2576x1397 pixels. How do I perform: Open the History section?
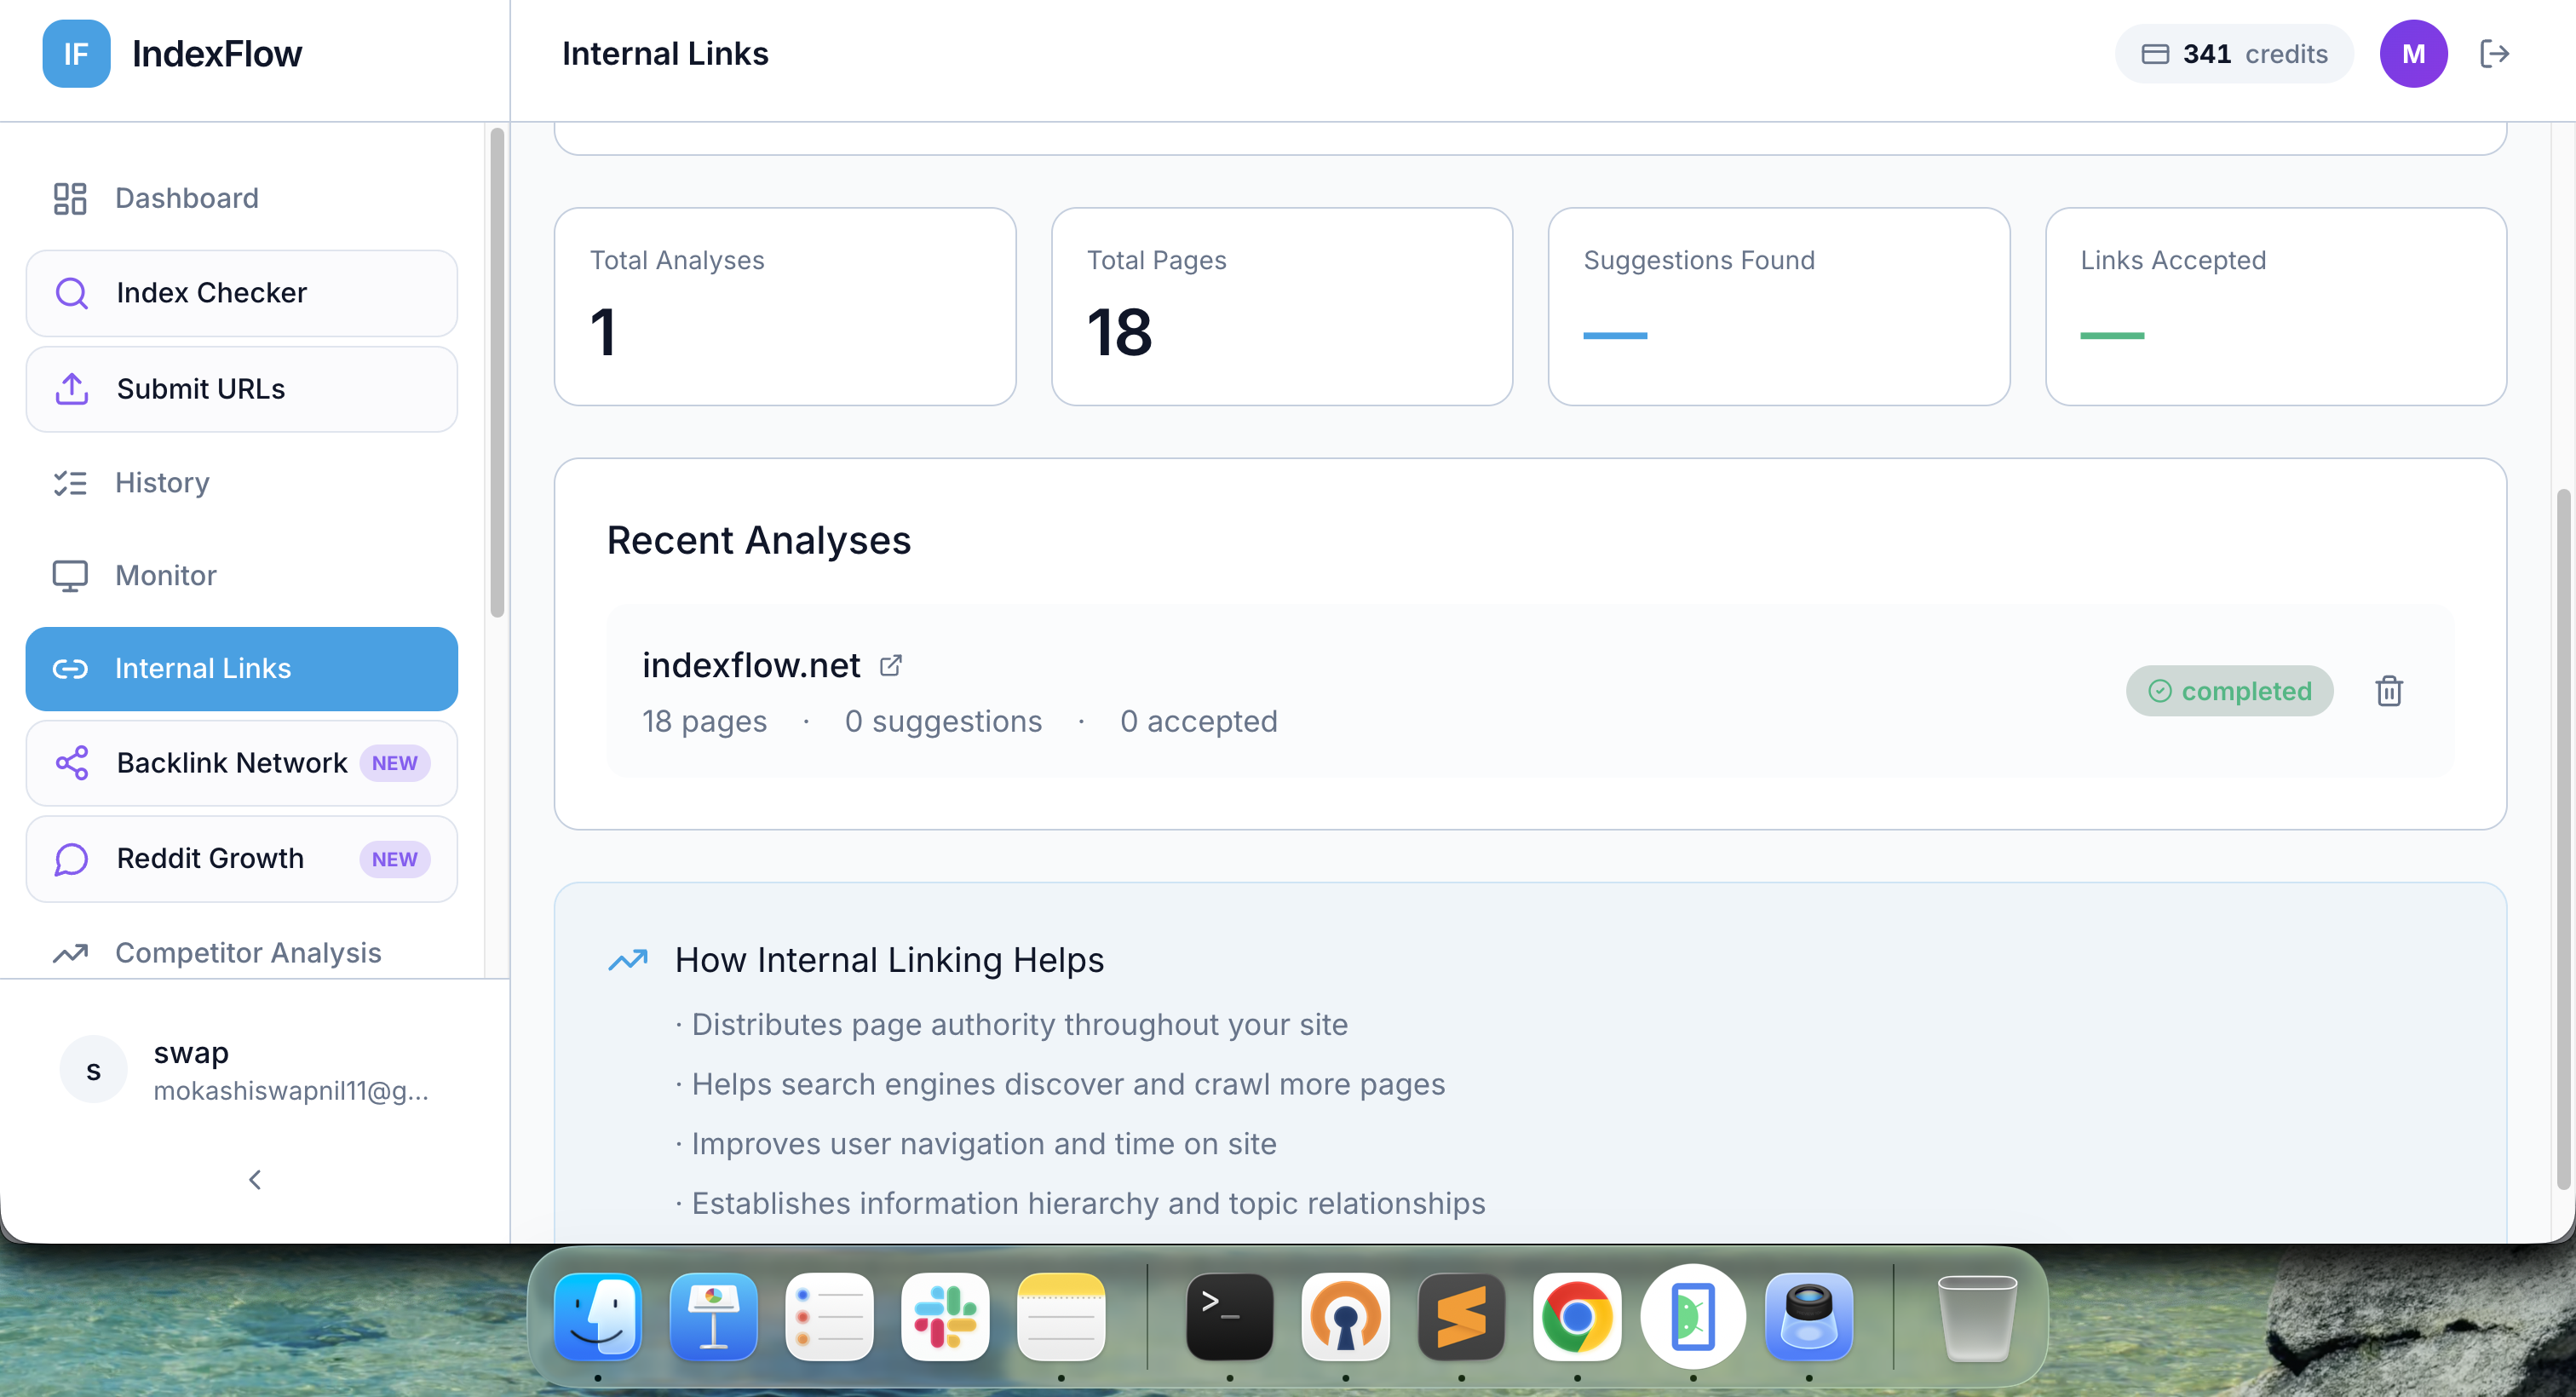(x=162, y=483)
